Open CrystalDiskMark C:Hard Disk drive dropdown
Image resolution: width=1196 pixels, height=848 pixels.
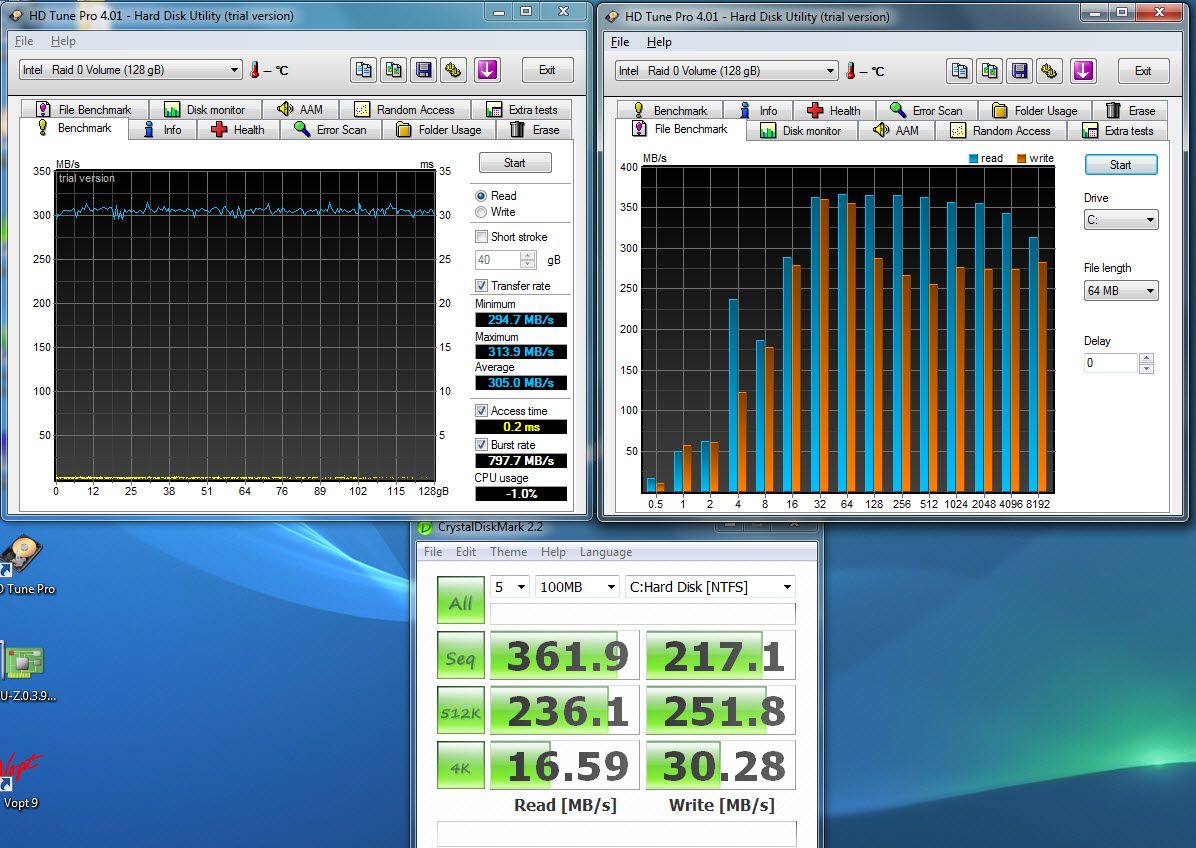point(709,586)
